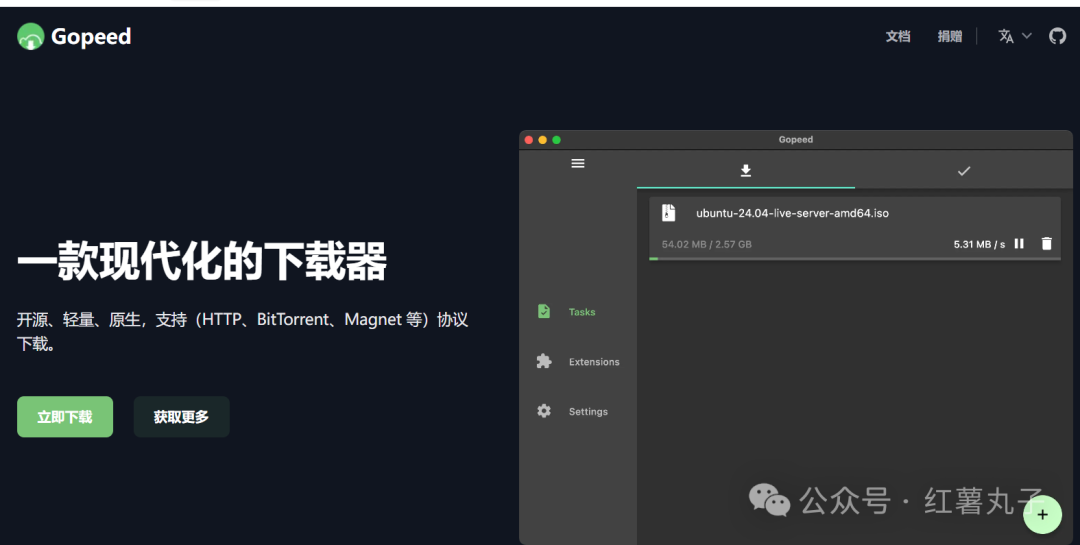Switch to the completed tasks checkmark tab
The image size is (1080, 545).
point(964,170)
